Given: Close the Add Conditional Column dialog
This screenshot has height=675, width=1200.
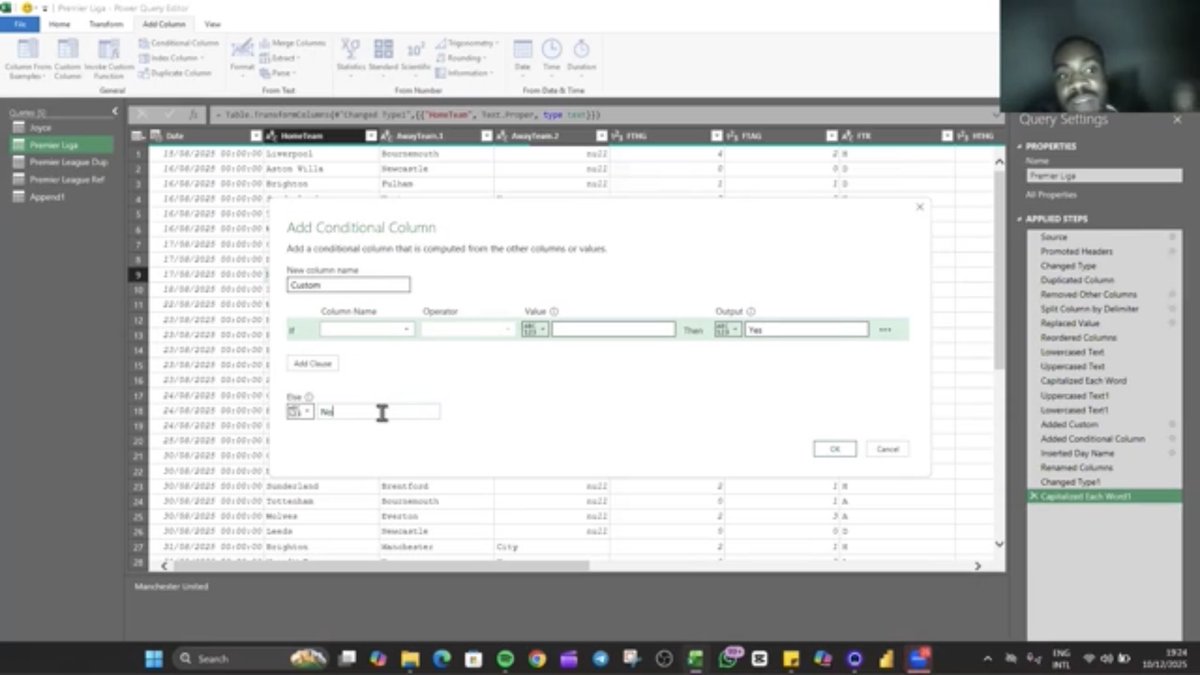Looking at the screenshot, I should 920,207.
